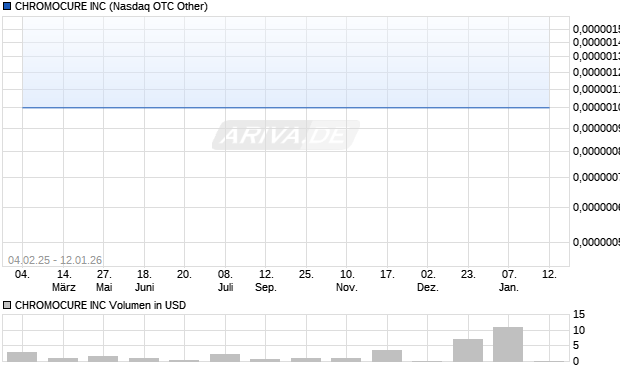Image resolution: width=620 pixels, height=371 pixels.
Task: Click the 14. März axis label
Action: point(64,281)
